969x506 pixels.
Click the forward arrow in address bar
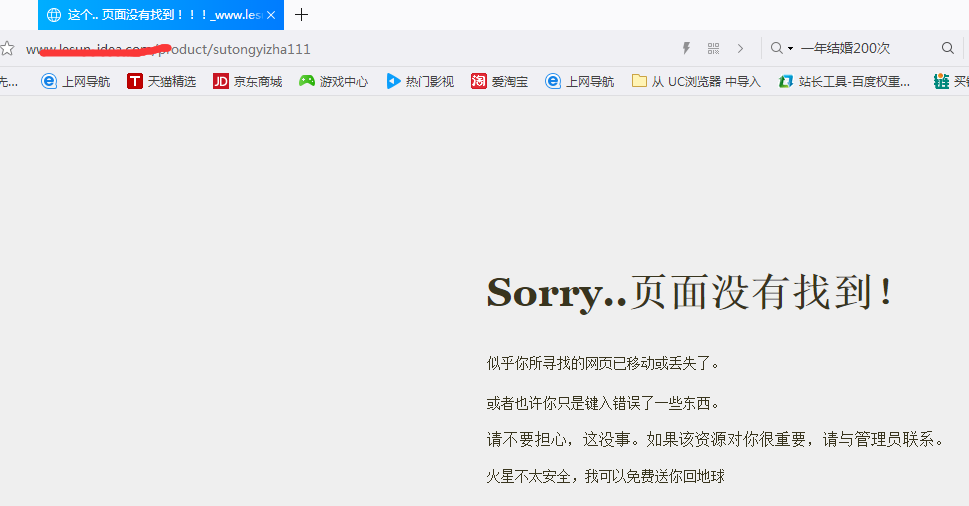(x=740, y=48)
